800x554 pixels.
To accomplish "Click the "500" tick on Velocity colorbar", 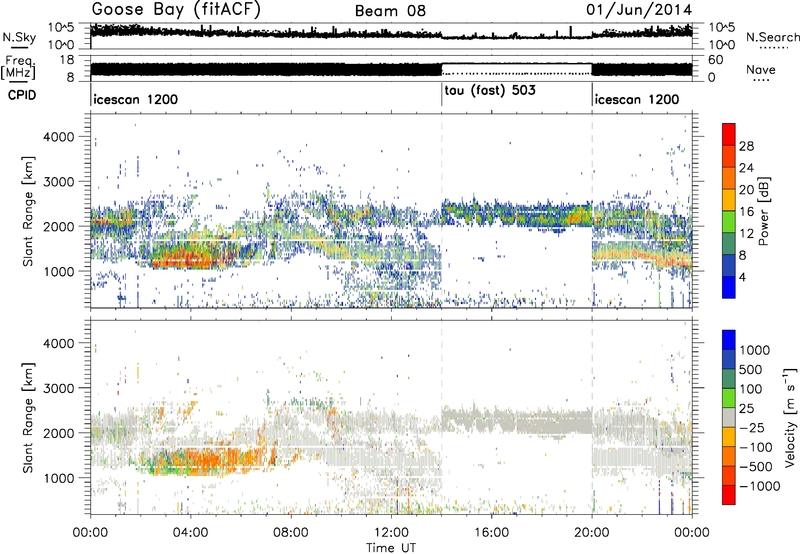I will (751, 370).
